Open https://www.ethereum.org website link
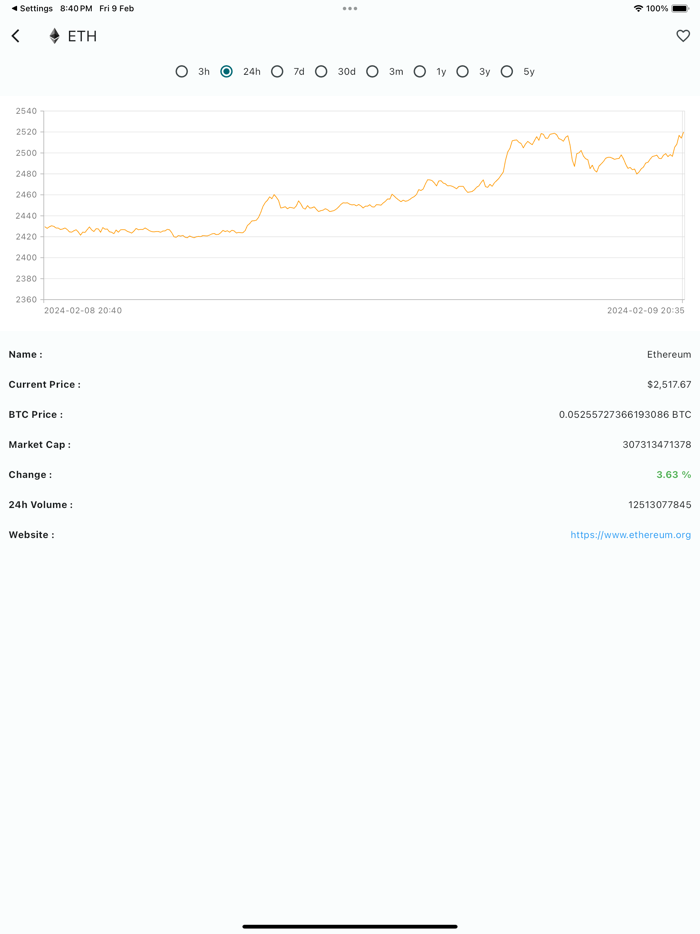The image size is (700, 934). [629, 534]
